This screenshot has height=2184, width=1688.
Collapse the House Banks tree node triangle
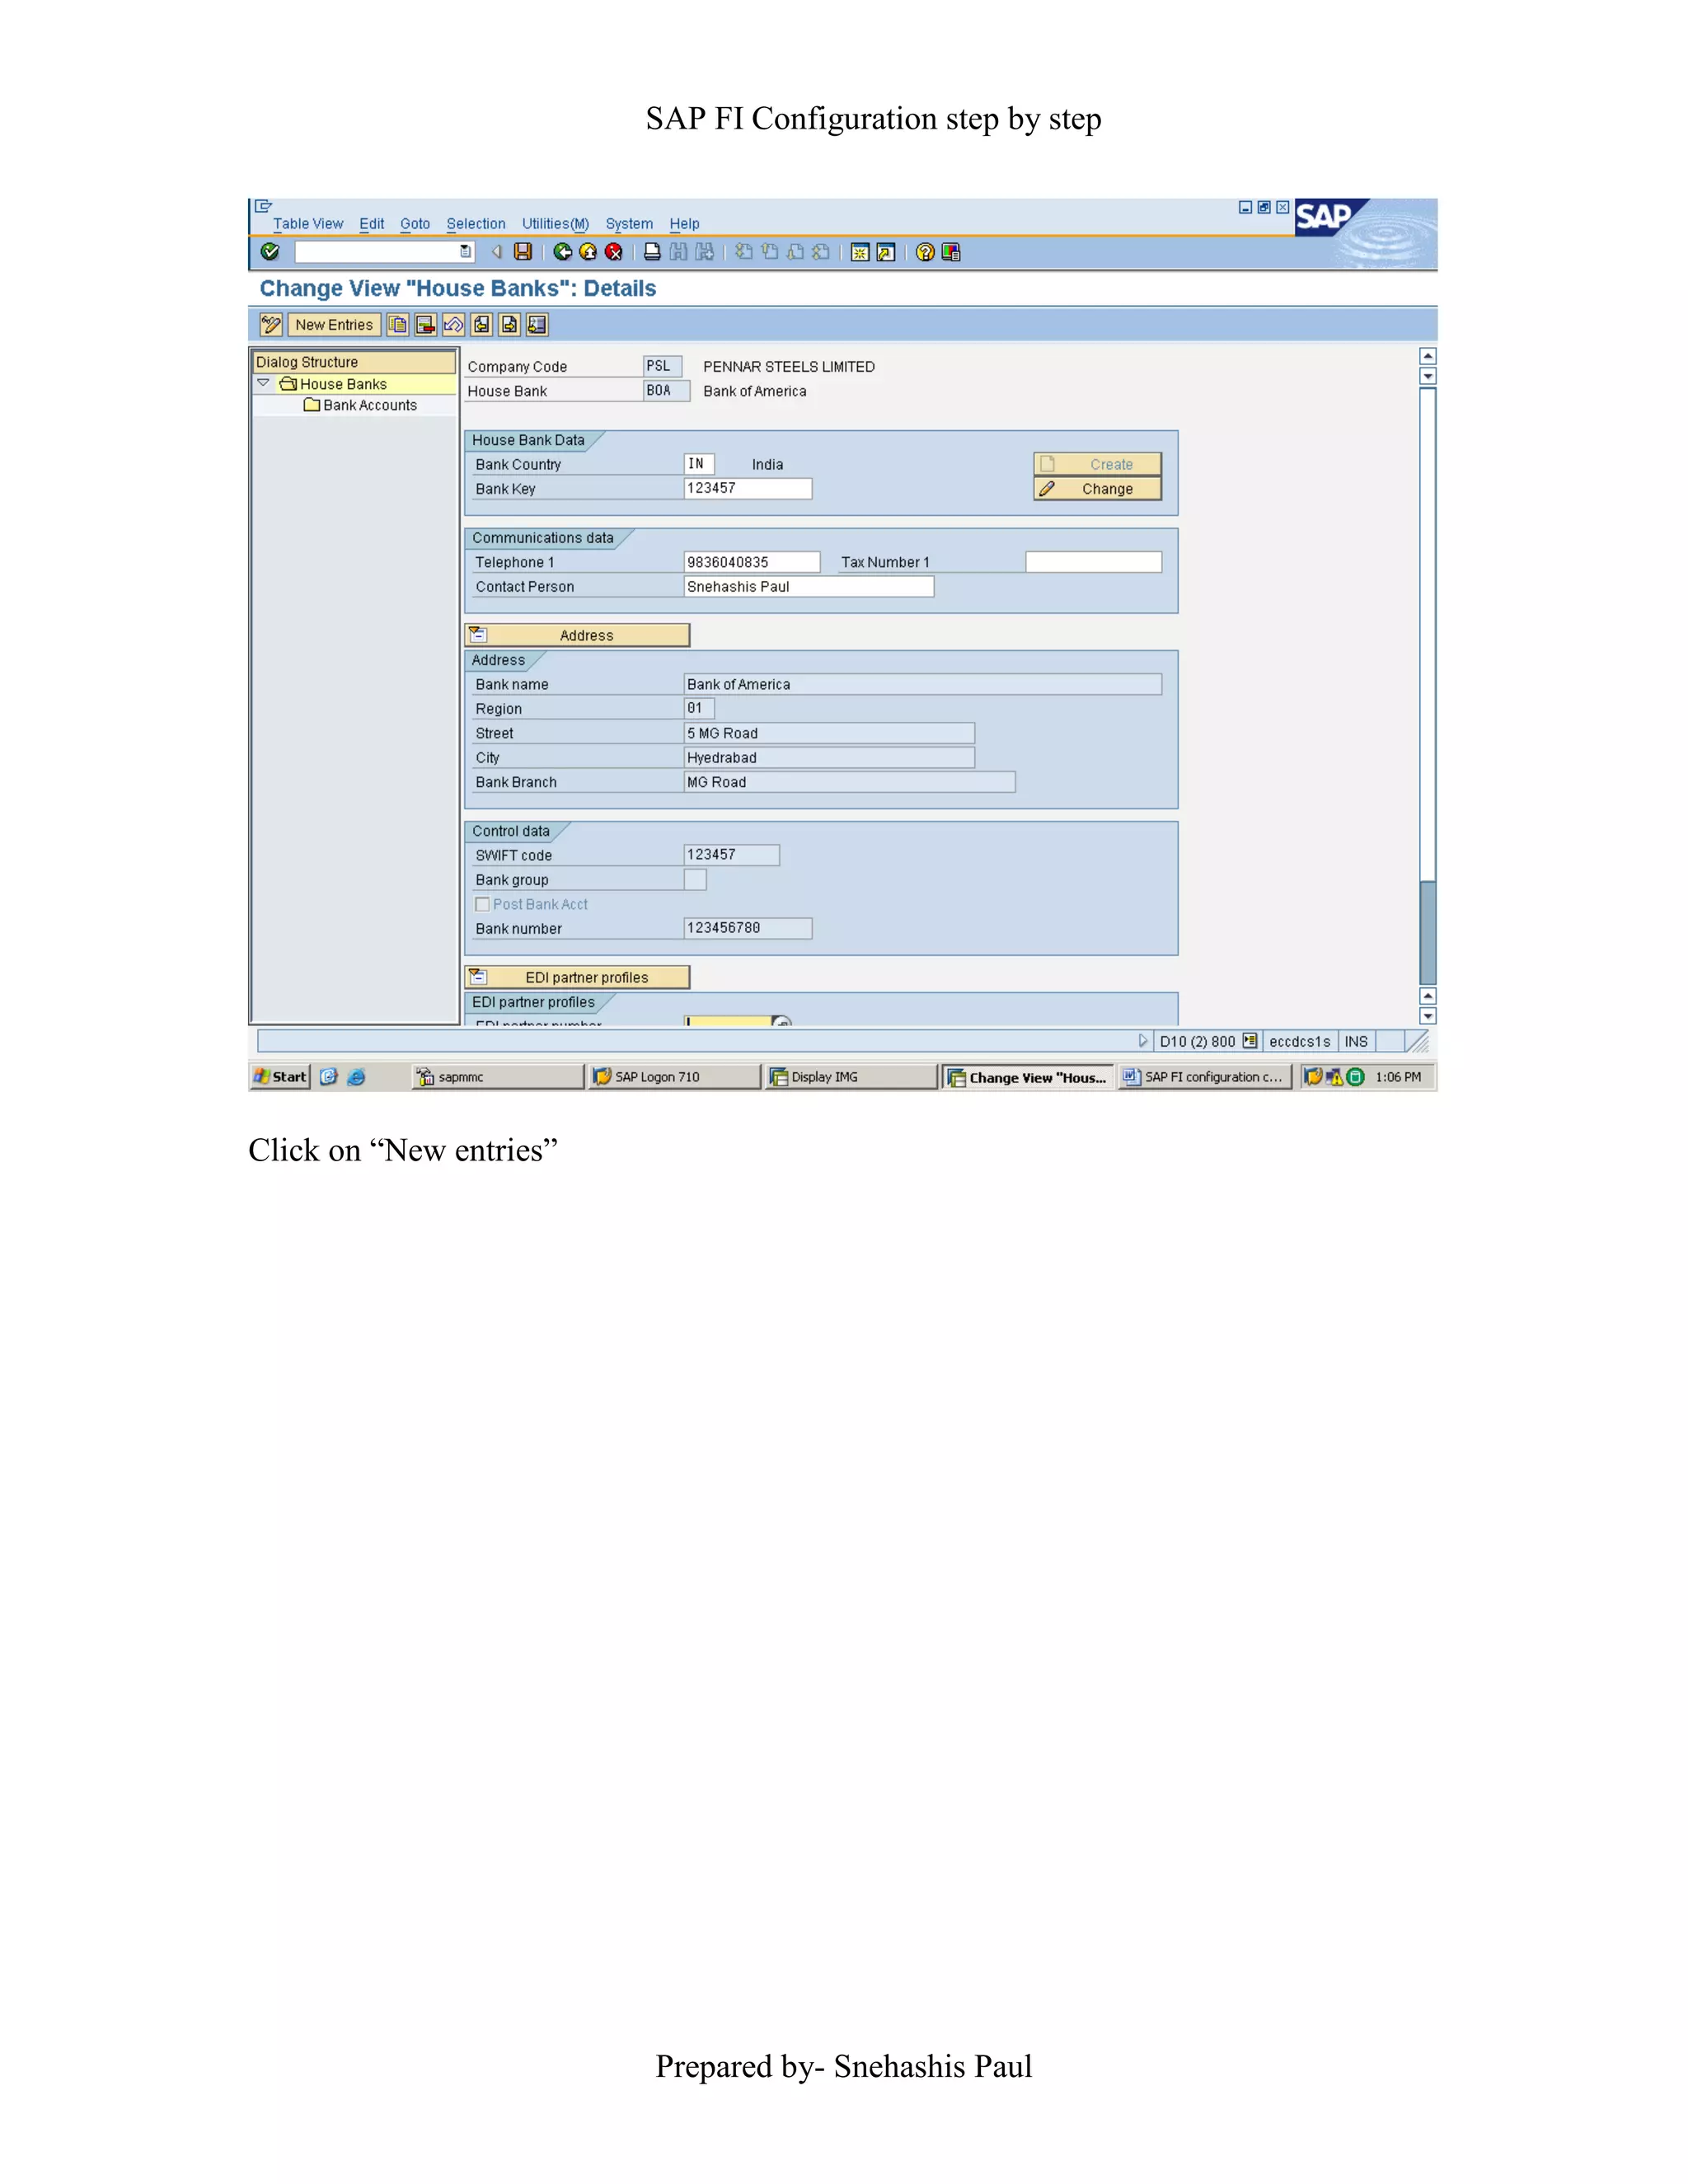tap(263, 383)
